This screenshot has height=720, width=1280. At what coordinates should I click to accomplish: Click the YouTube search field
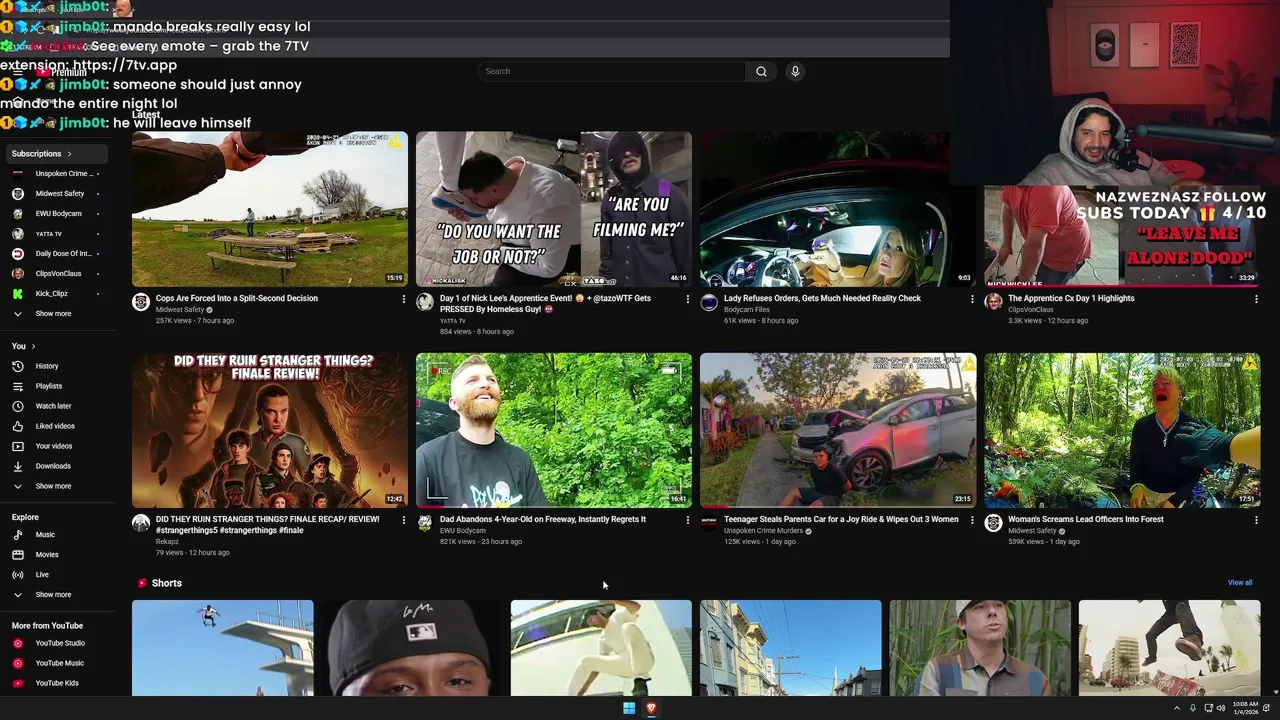click(x=611, y=71)
